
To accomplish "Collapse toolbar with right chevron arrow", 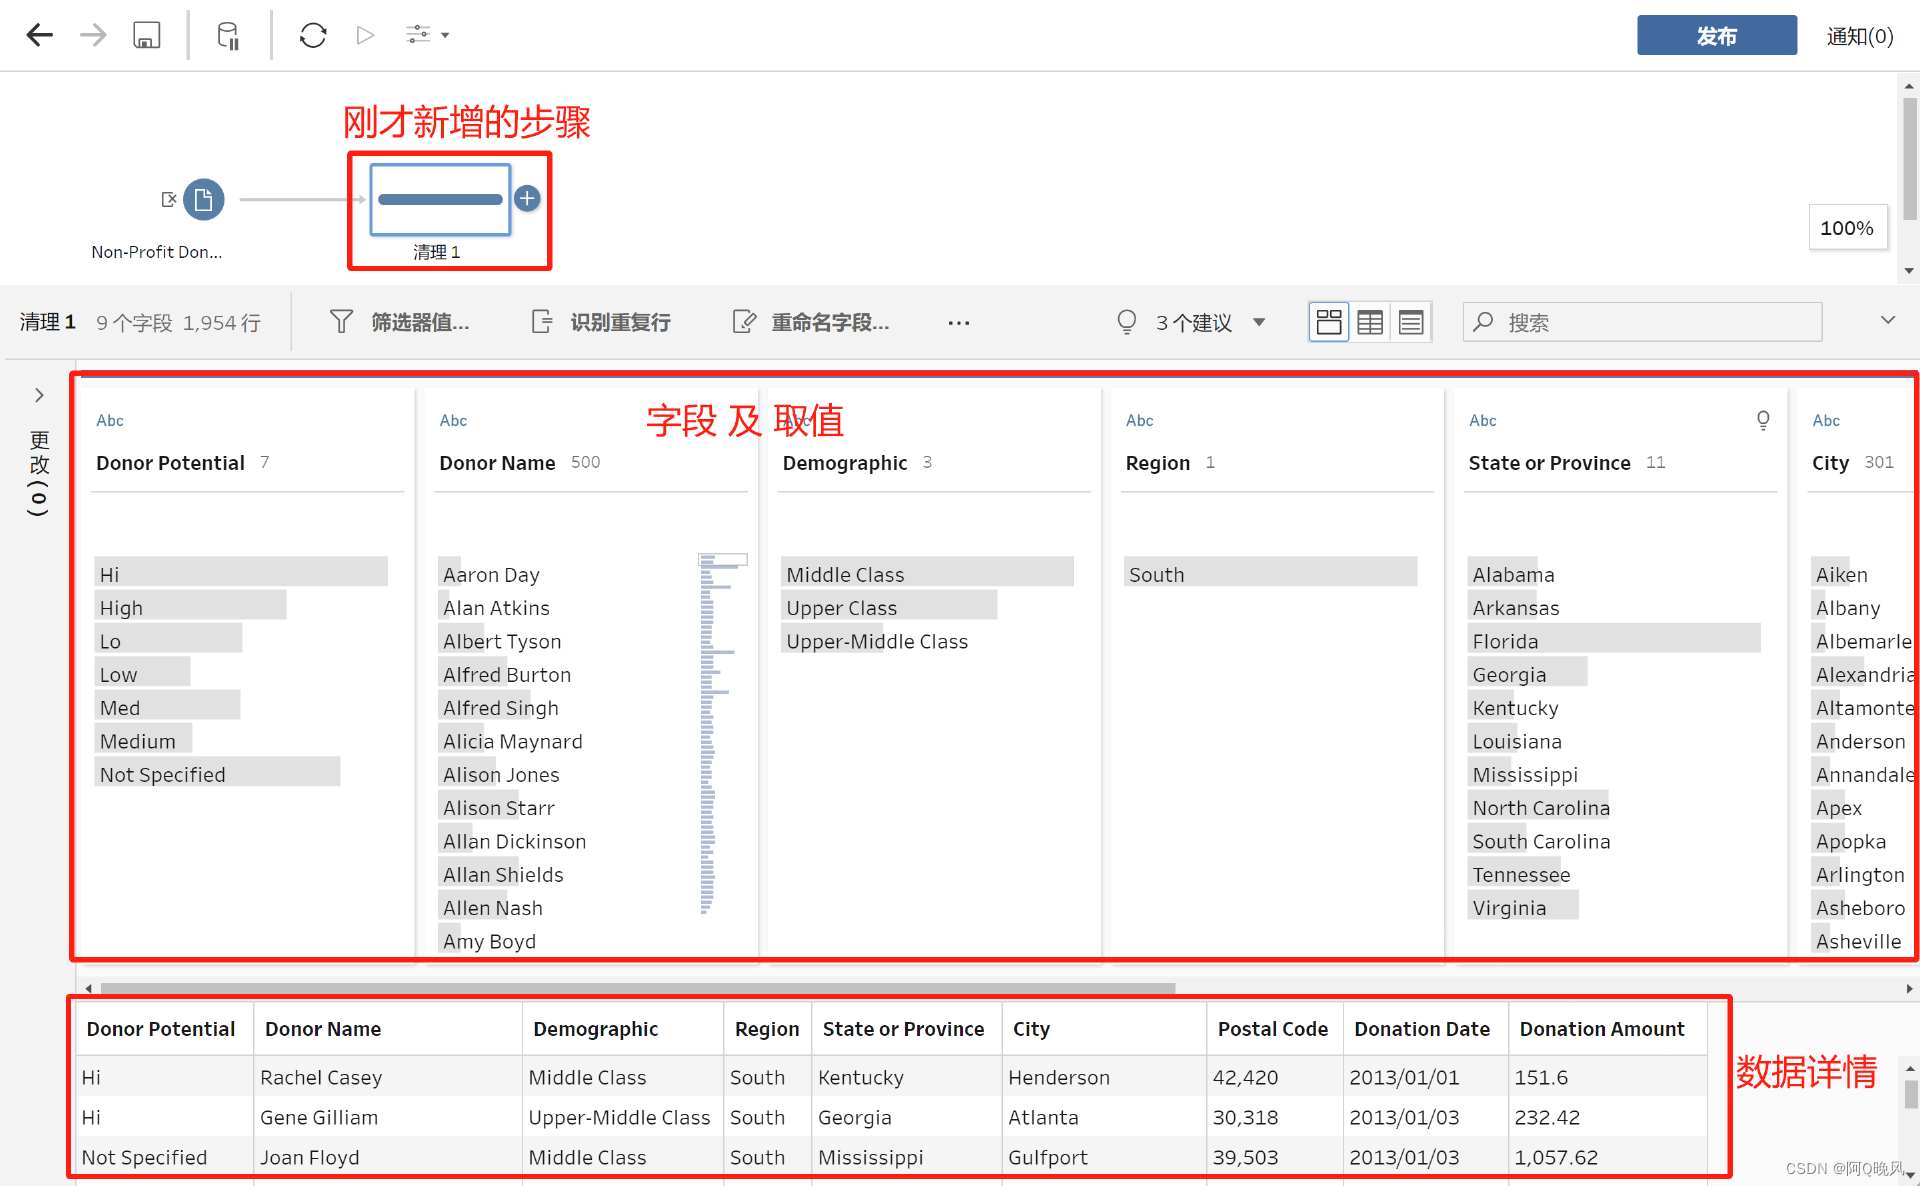I will tap(1887, 320).
